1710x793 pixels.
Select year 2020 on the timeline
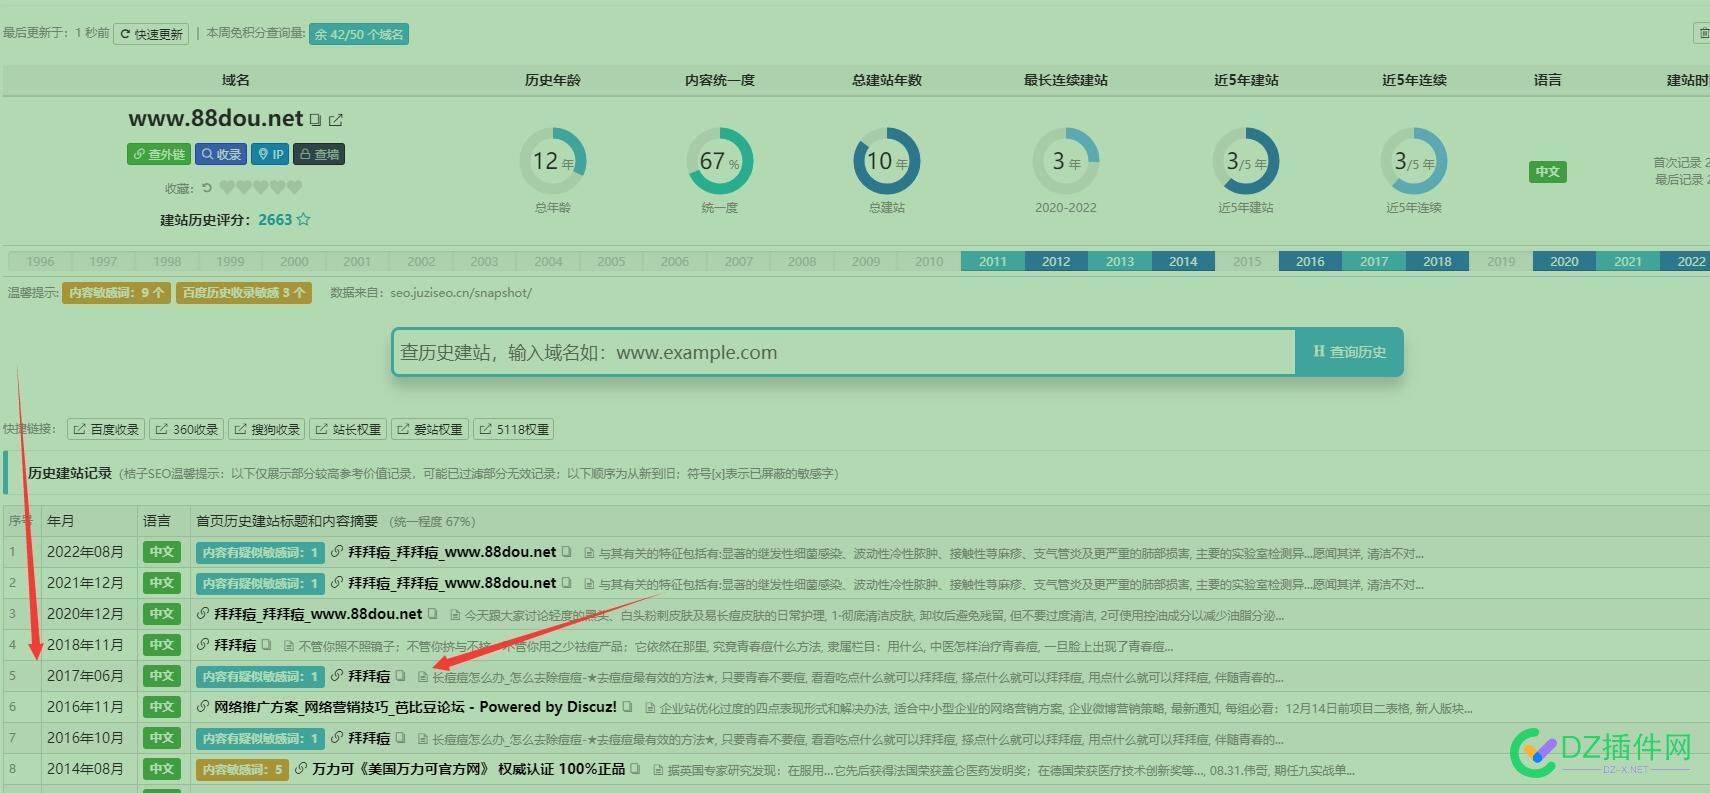click(x=1564, y=261)
